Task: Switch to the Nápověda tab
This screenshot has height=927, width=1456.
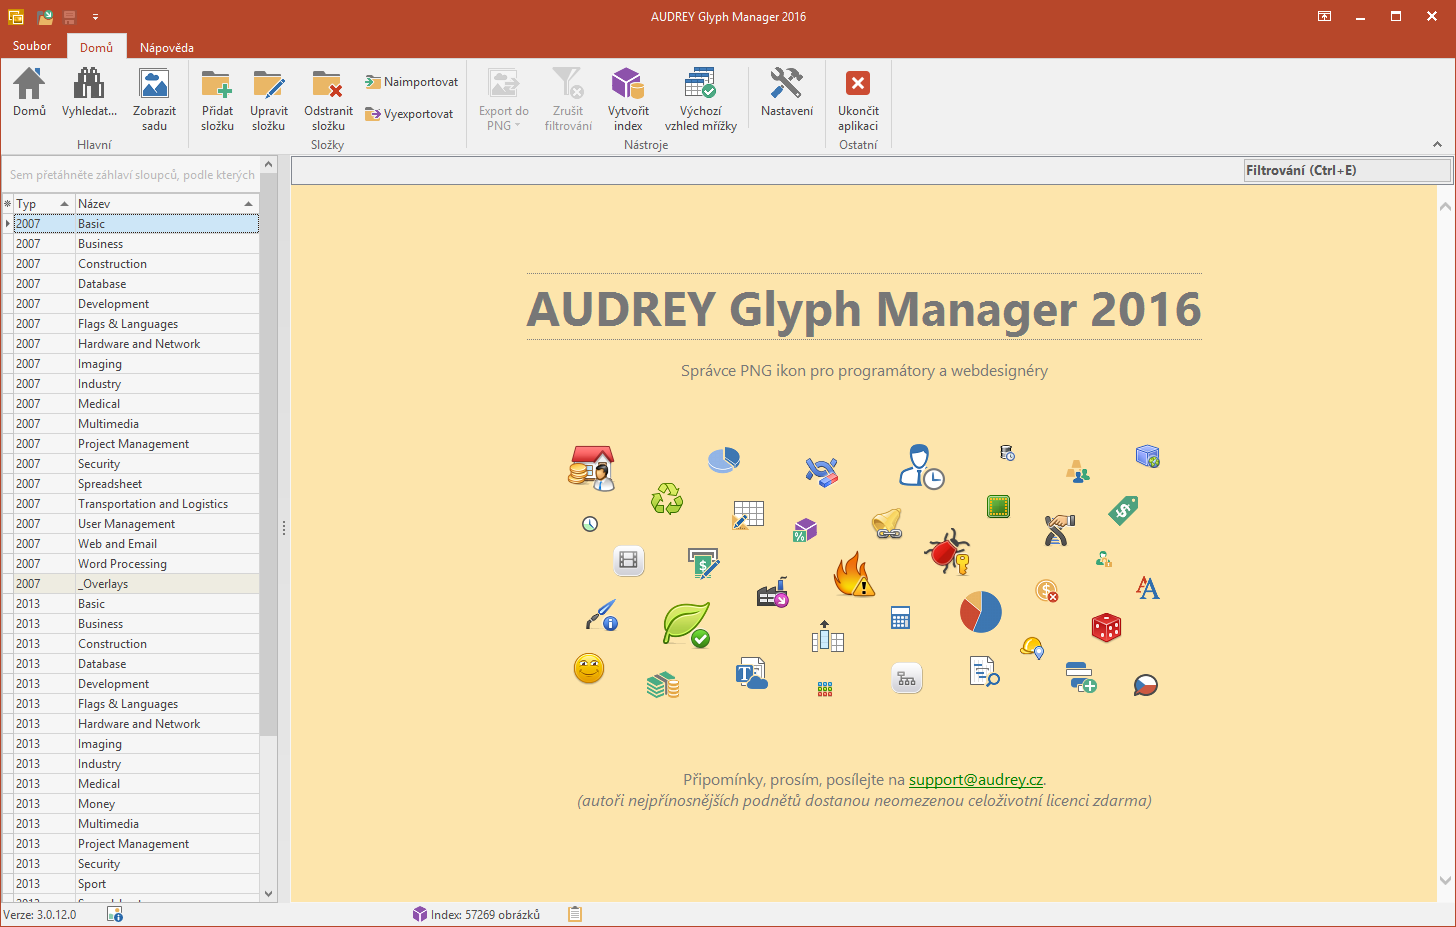Action: 167,47
